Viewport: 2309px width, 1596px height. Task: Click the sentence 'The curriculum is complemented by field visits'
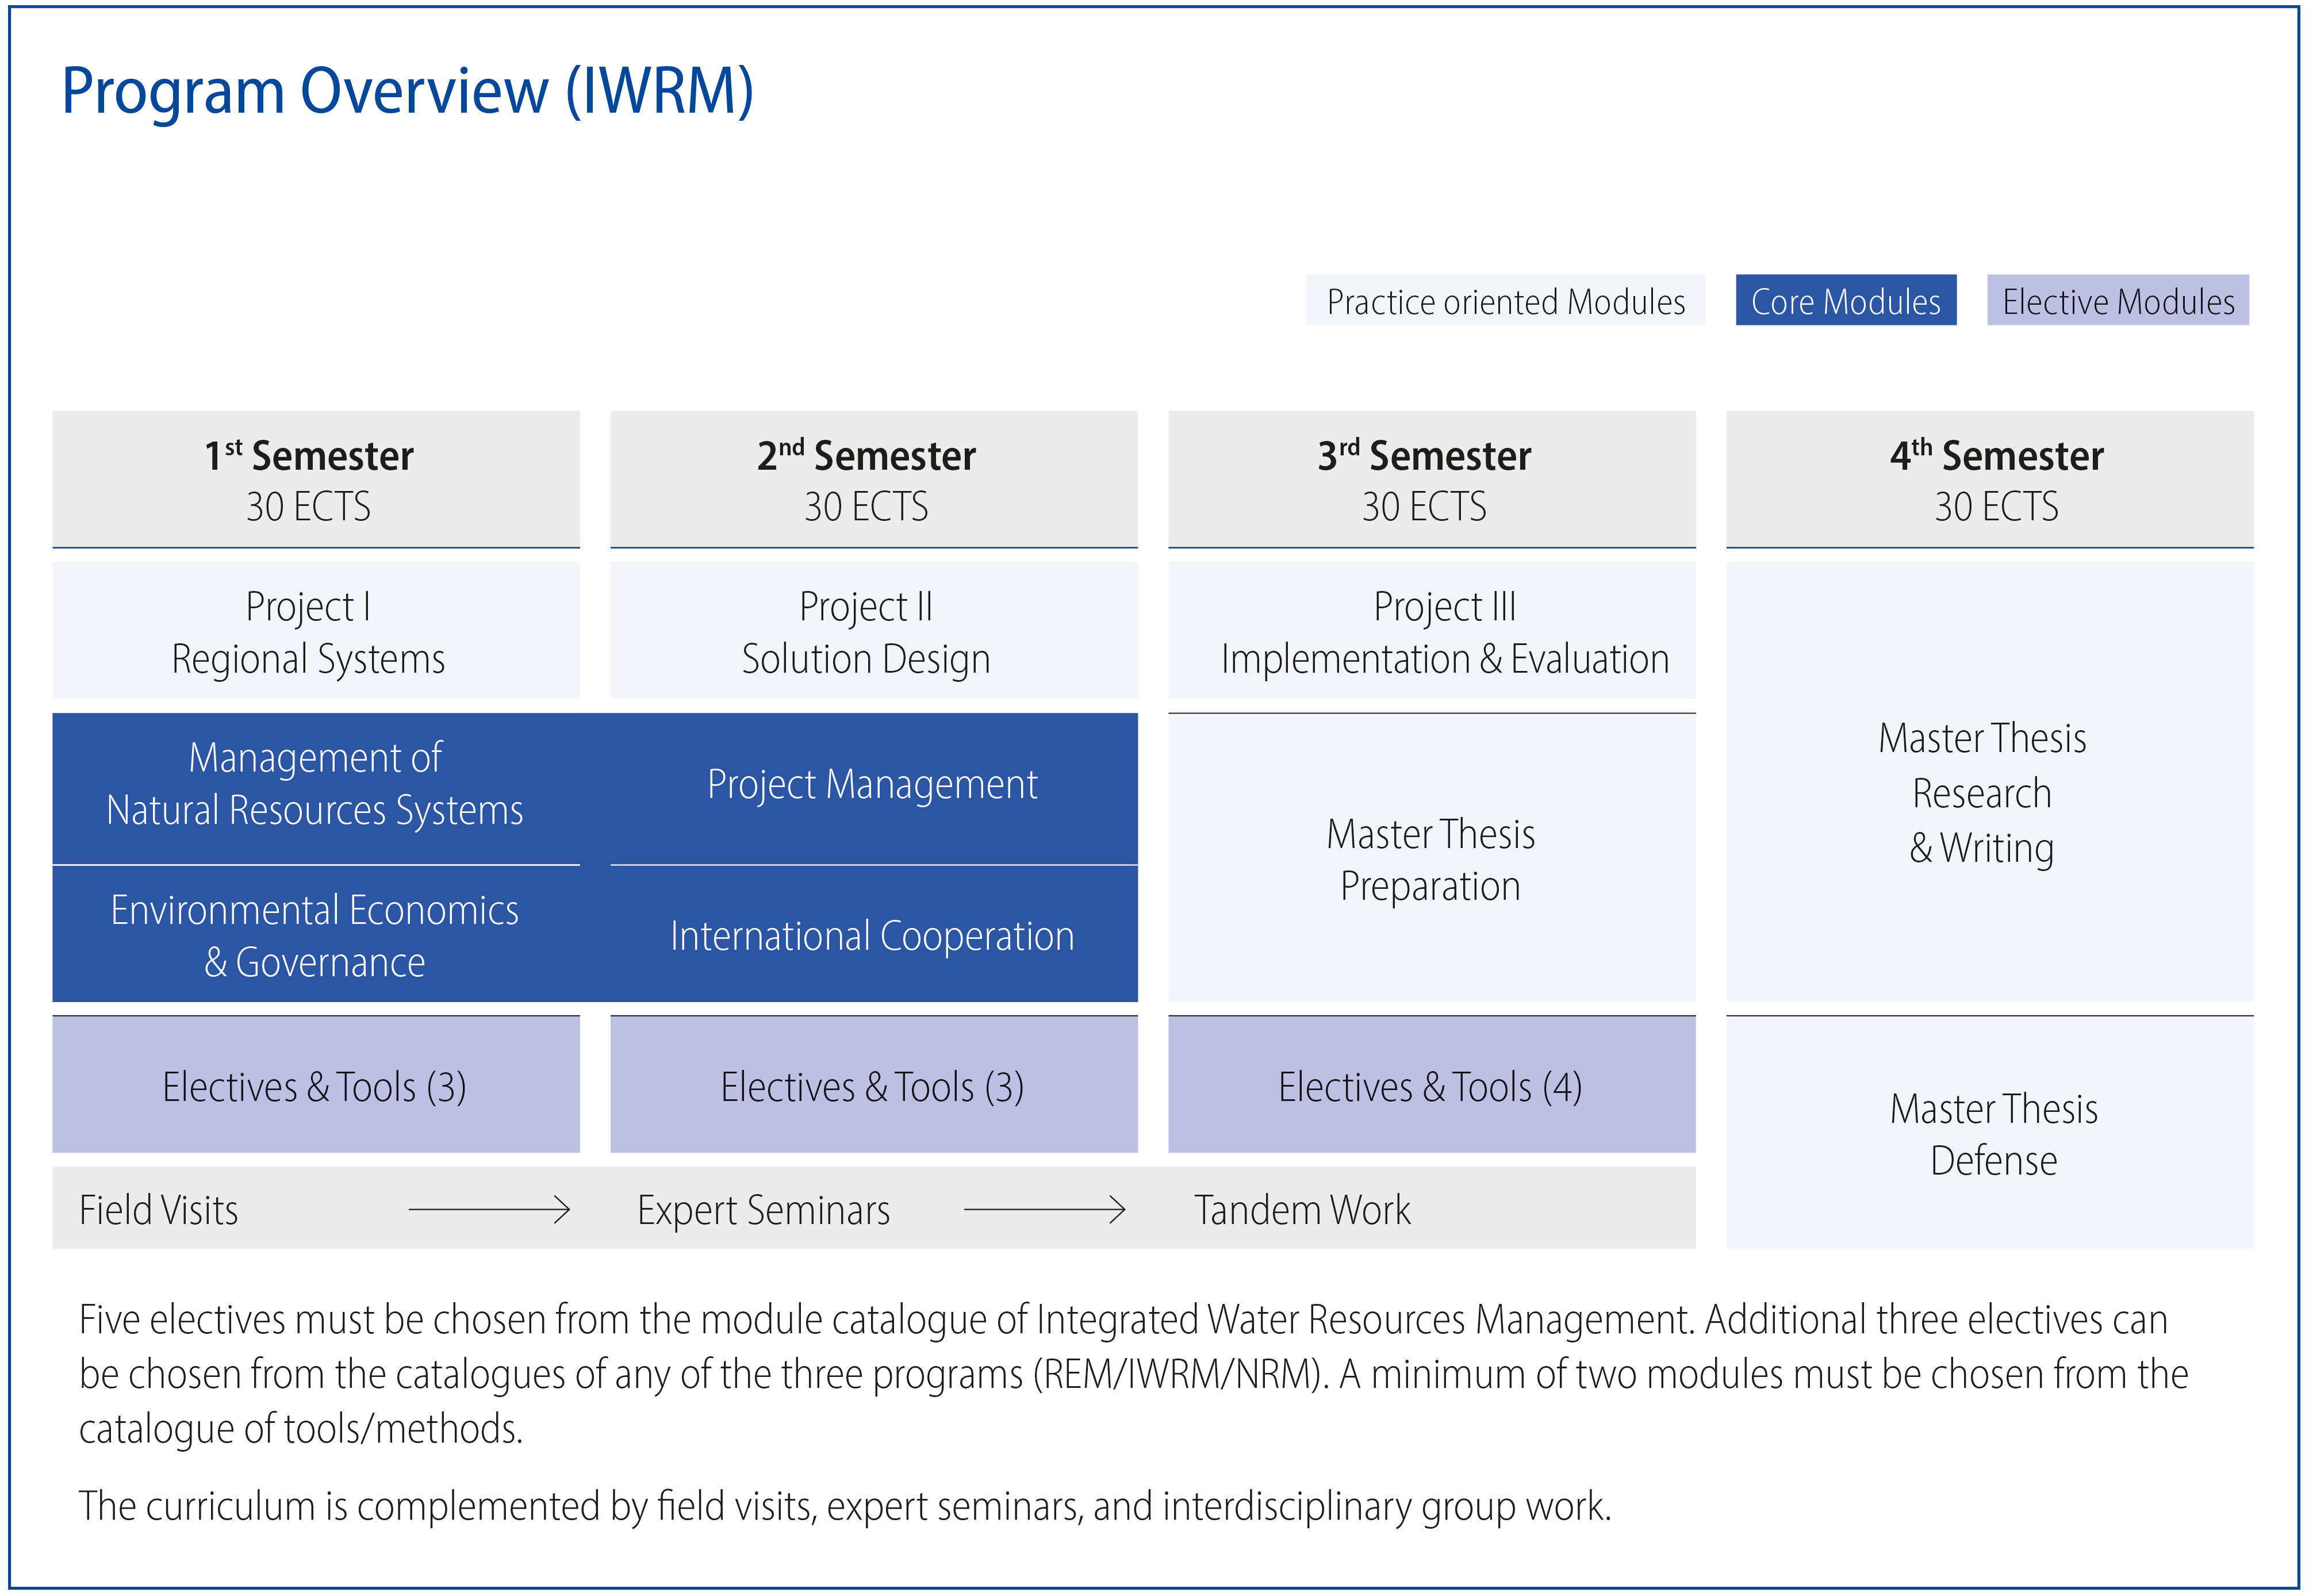[x=845, y=1506]
